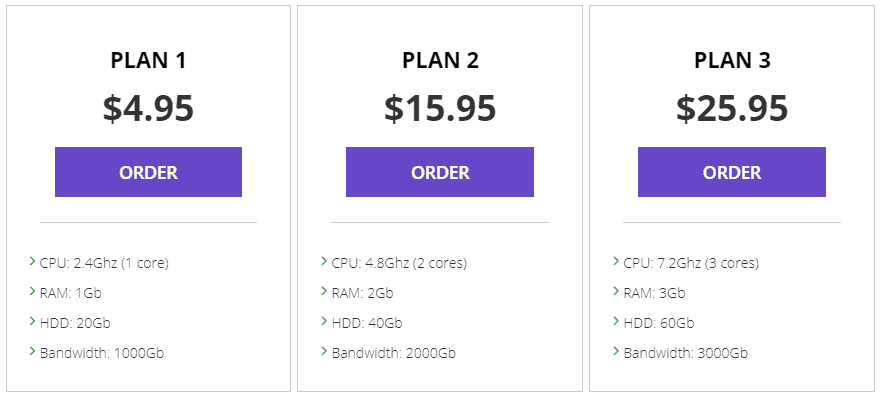Click the chevron next to RAM: 2Gb
The height and width of the screenshot is (396, 880).
tap(324, 291)
